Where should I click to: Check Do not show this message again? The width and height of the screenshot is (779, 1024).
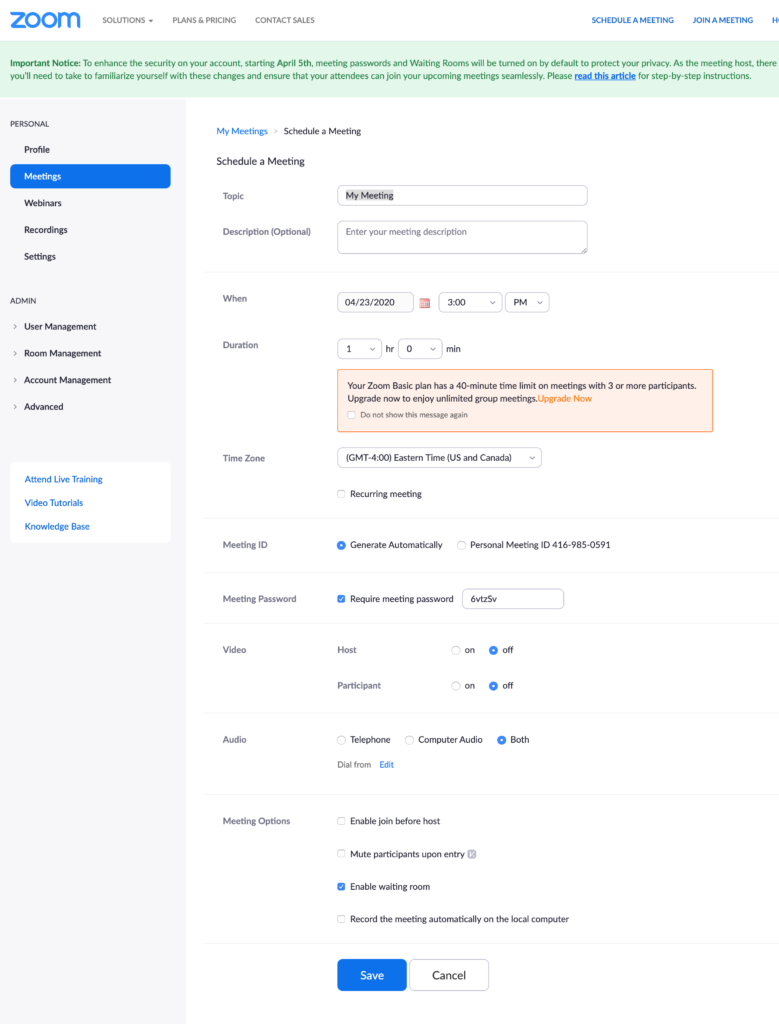pyautogui.click(x=351, y=415)
